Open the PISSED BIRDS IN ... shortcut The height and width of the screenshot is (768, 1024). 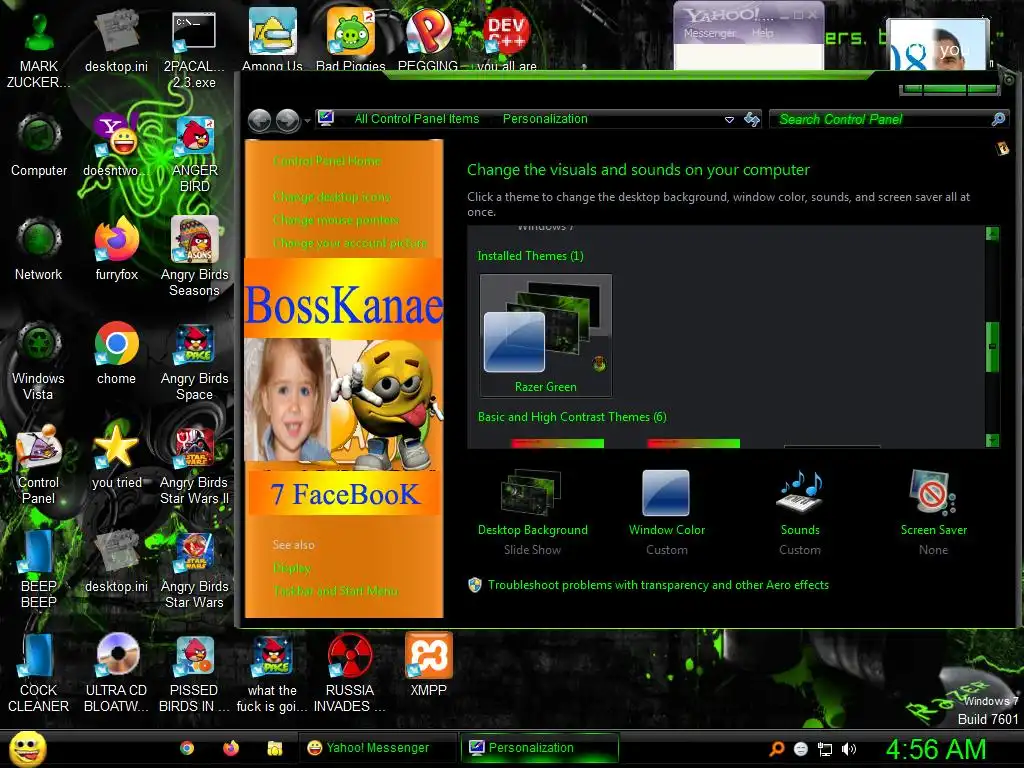[x=194, y=673]
